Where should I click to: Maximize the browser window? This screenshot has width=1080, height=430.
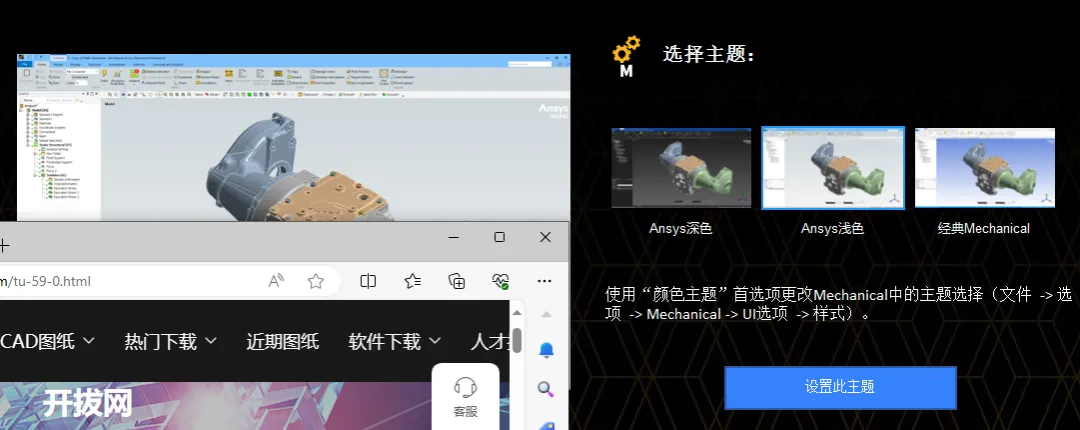499,237
